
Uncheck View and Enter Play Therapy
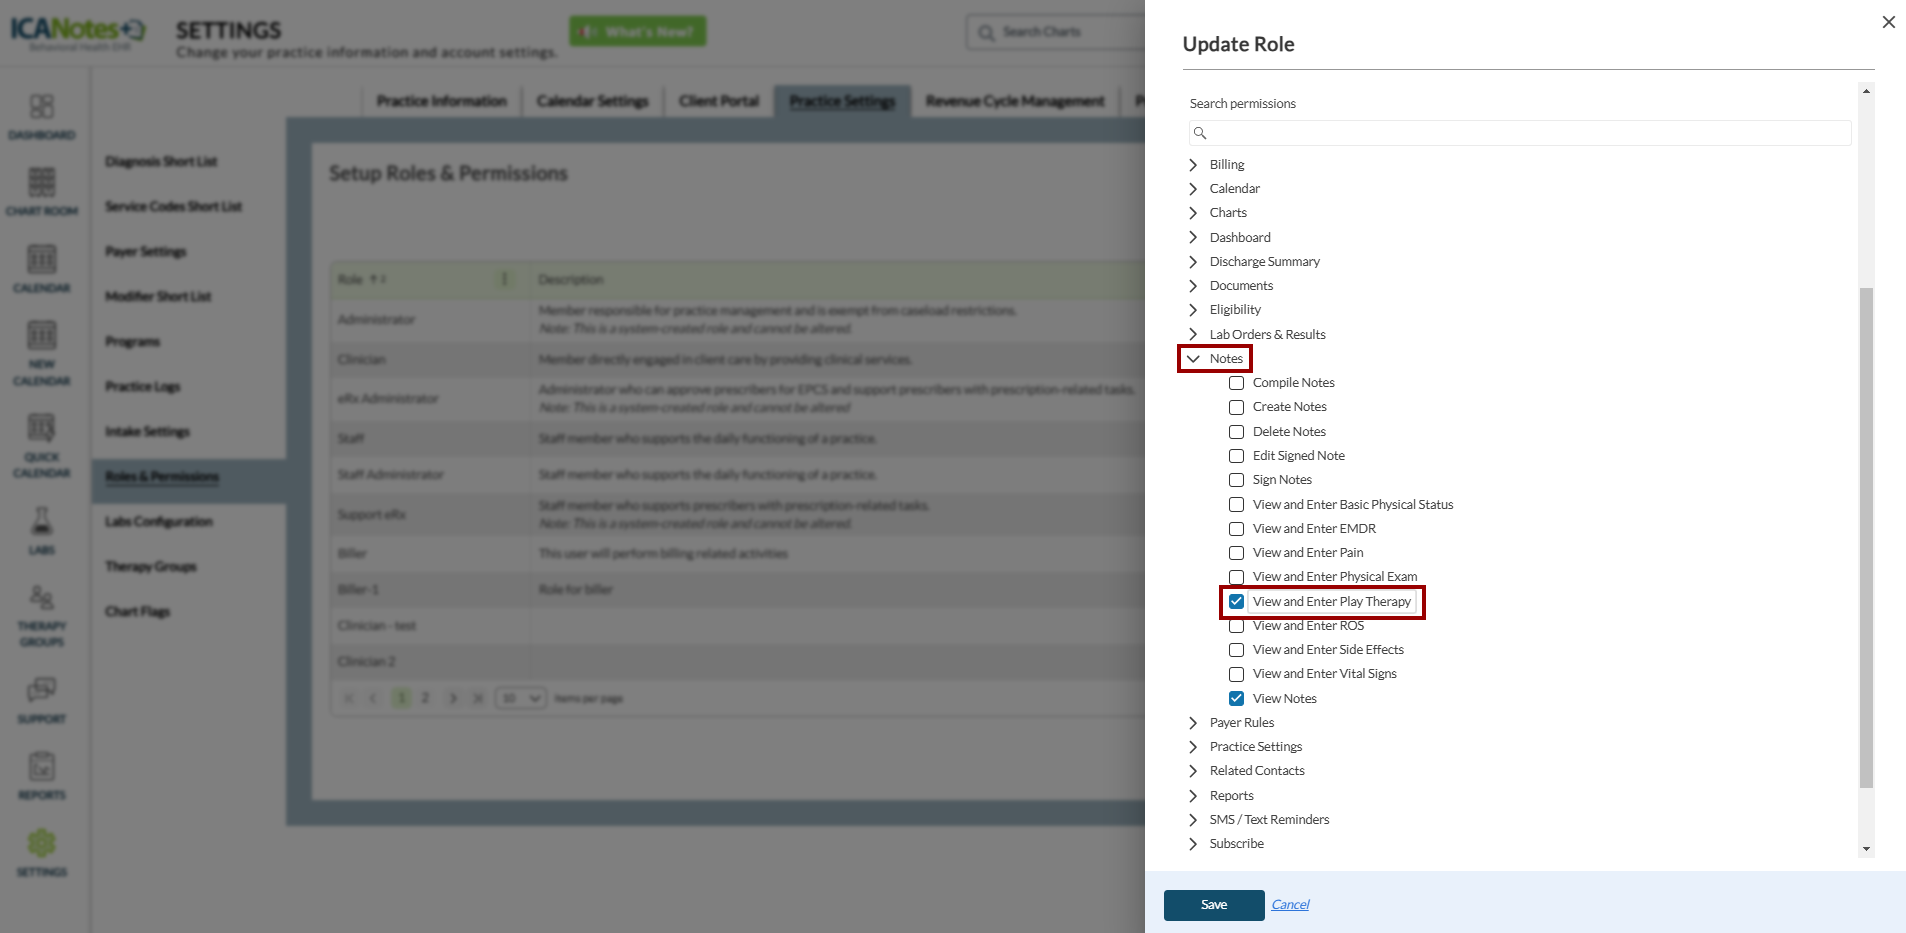(x=1237, y=602)
